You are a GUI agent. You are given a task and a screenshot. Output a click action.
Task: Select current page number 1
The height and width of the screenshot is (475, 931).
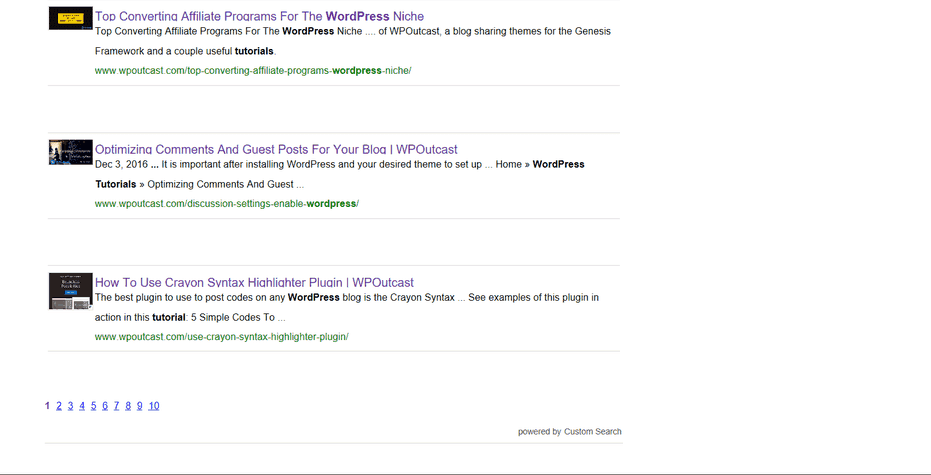pyautogui.click(x=48, y=406)
